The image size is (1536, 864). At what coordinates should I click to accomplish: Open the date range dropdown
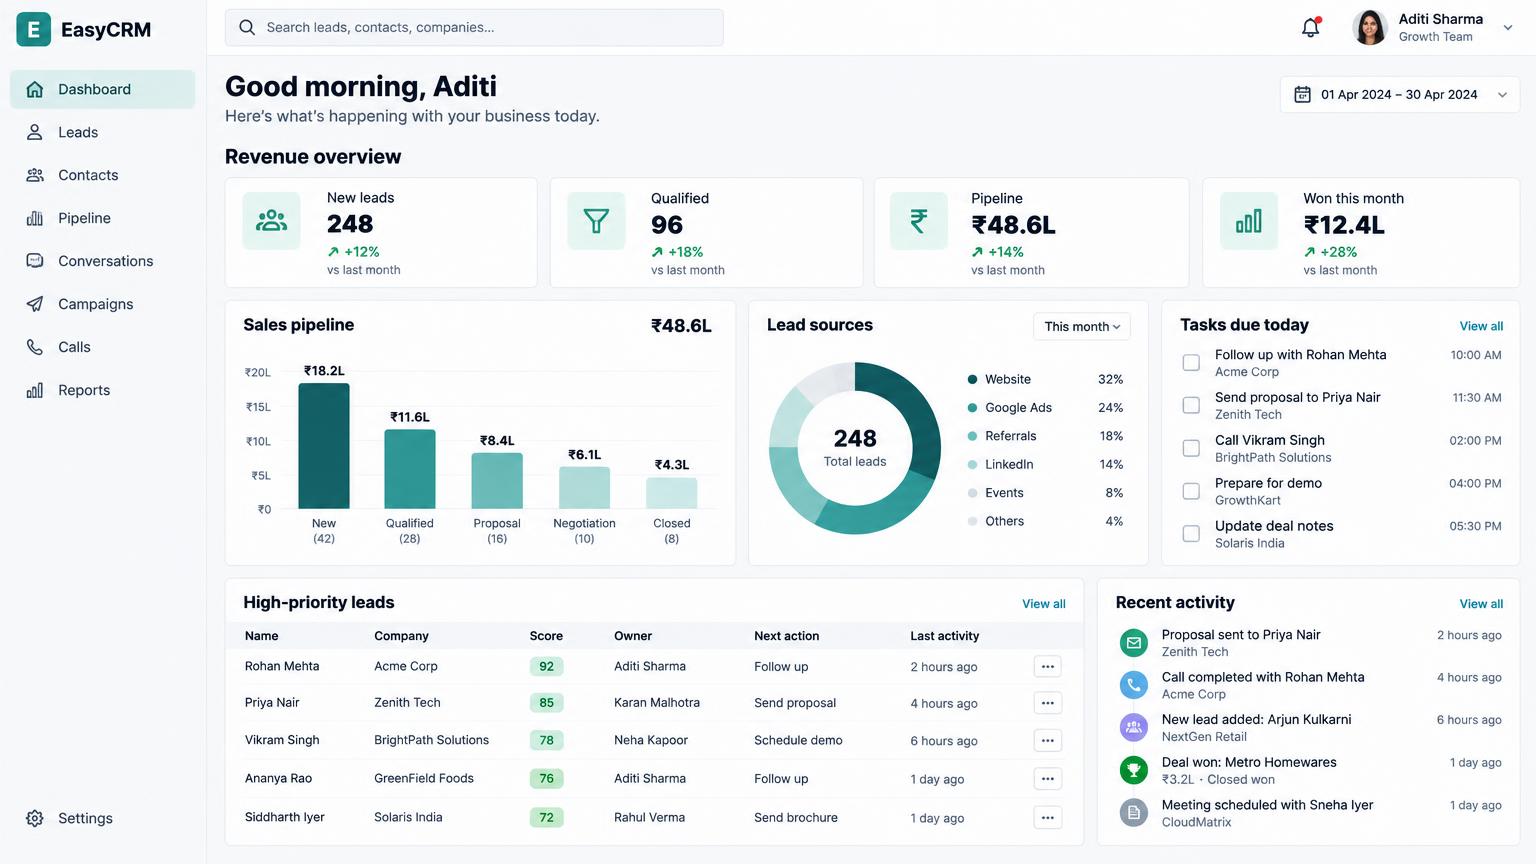[x=1400, y=94]
